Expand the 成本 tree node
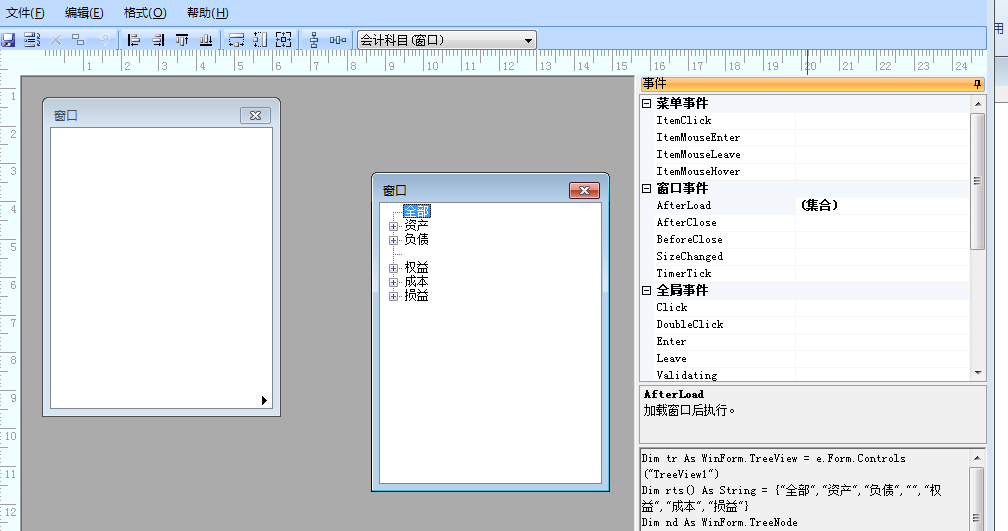The height and width of the screenshot is (531, 1008). [x=393, y=282]
